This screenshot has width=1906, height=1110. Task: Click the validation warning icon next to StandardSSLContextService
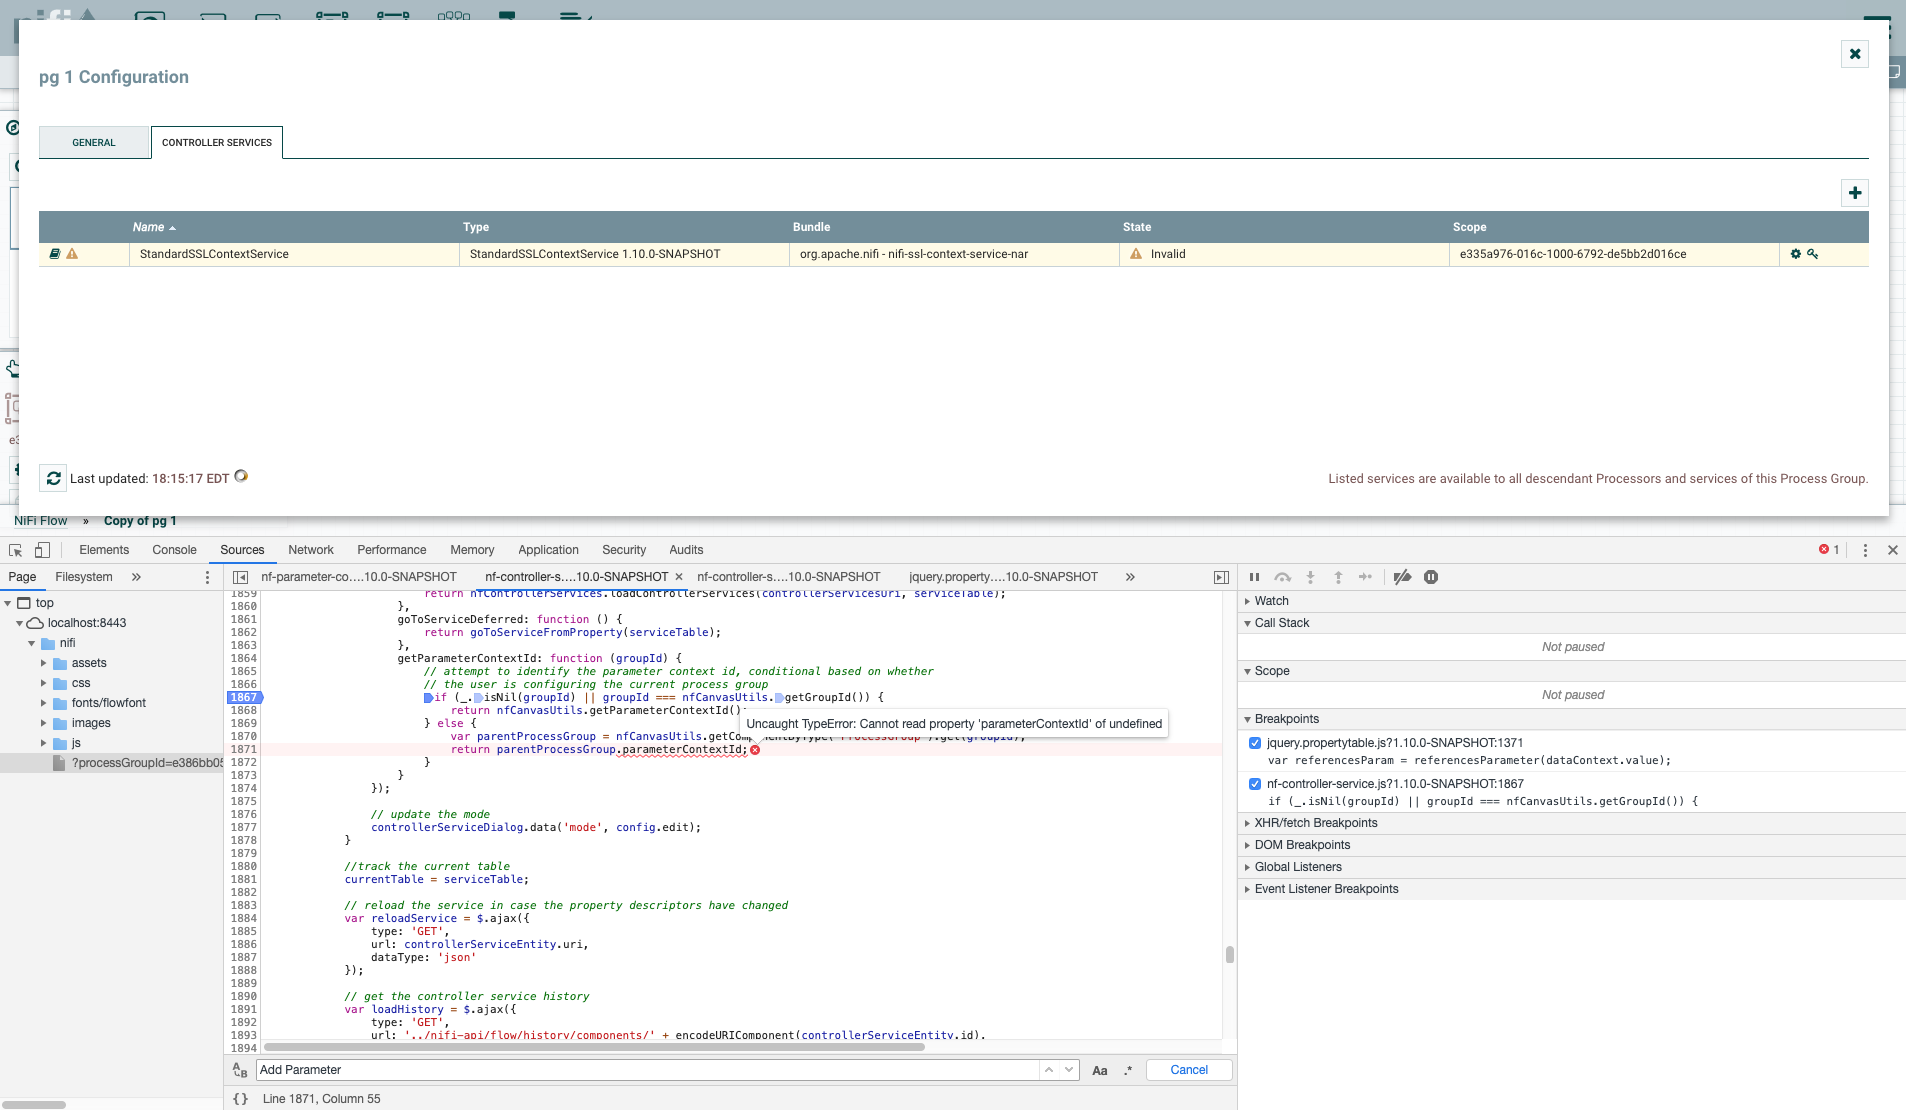[x=72, y=254]
